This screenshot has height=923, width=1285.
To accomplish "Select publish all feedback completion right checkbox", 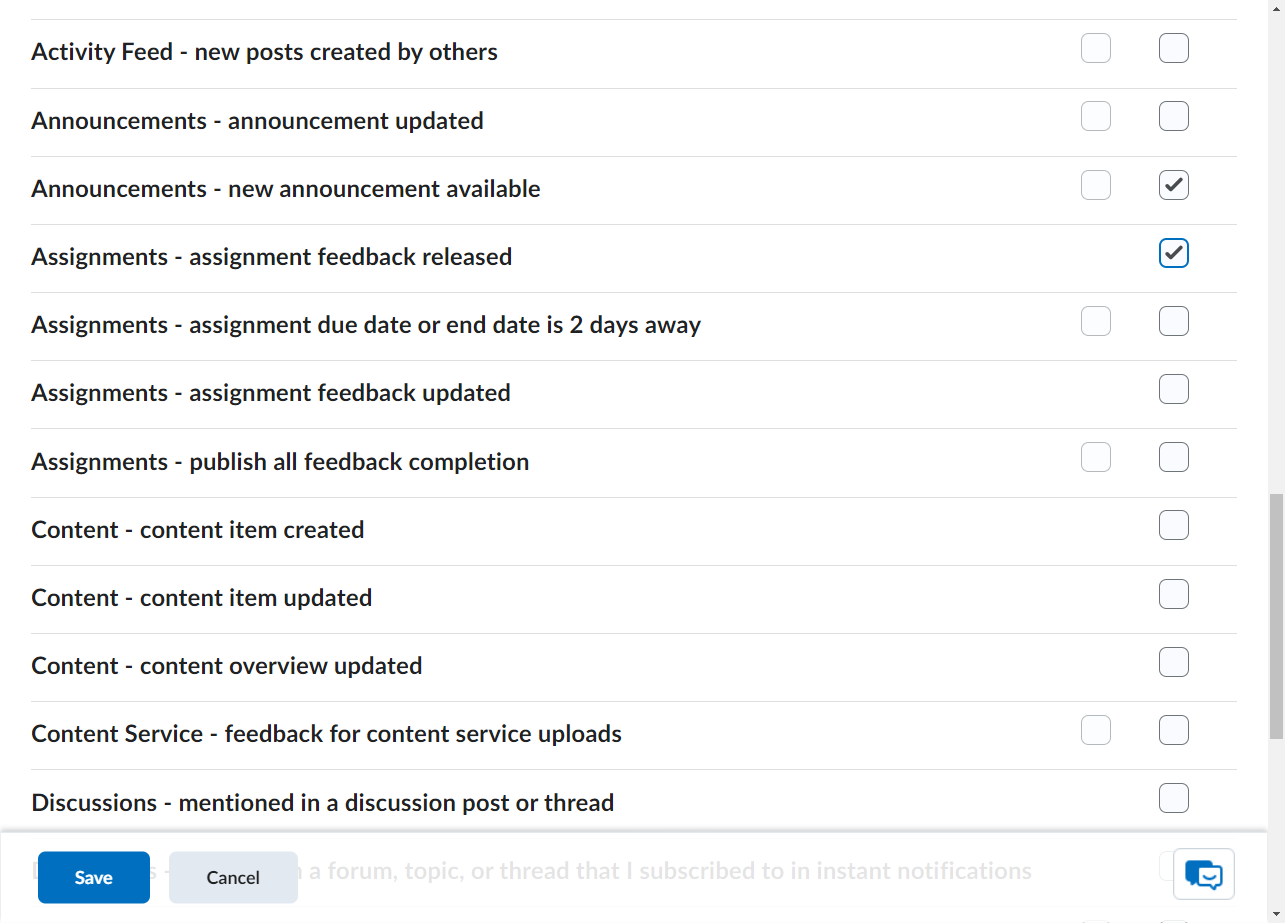I will pos(1174,457).
